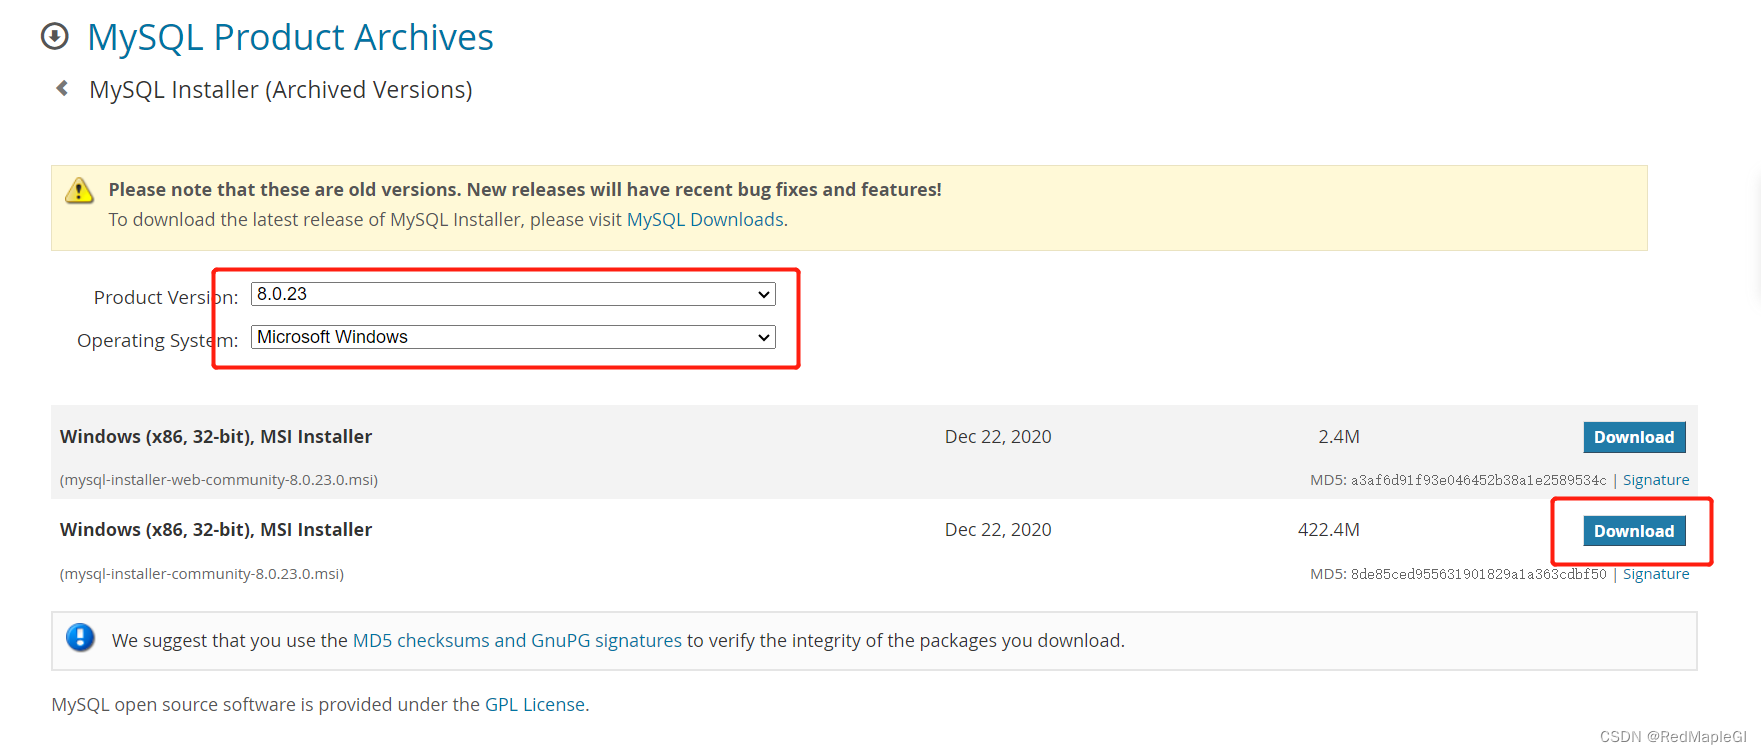
Task: Select filename mysql-installer-community-8.0.23.0.msi text
Action: click(202, 574)
